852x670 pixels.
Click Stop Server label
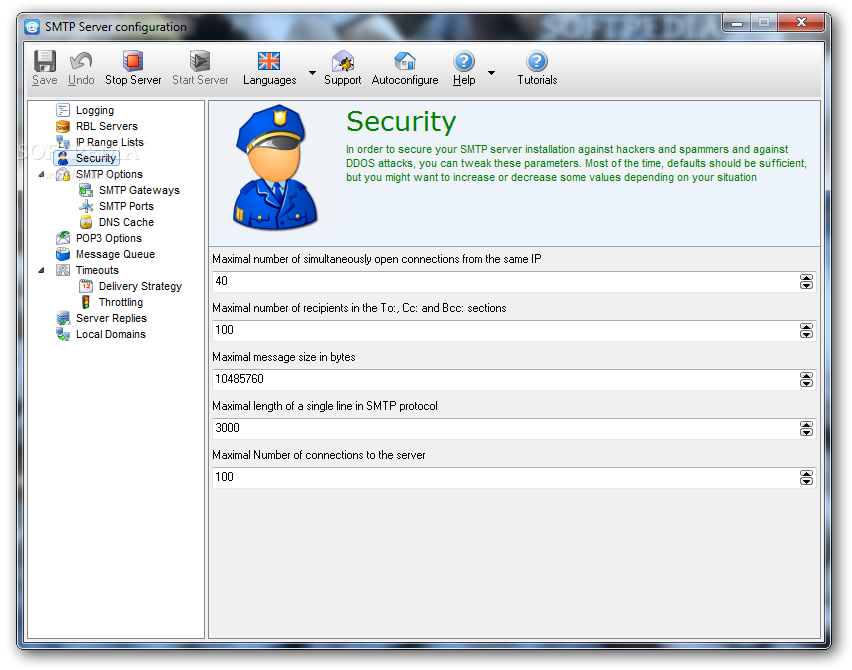[x=133, y=80]
